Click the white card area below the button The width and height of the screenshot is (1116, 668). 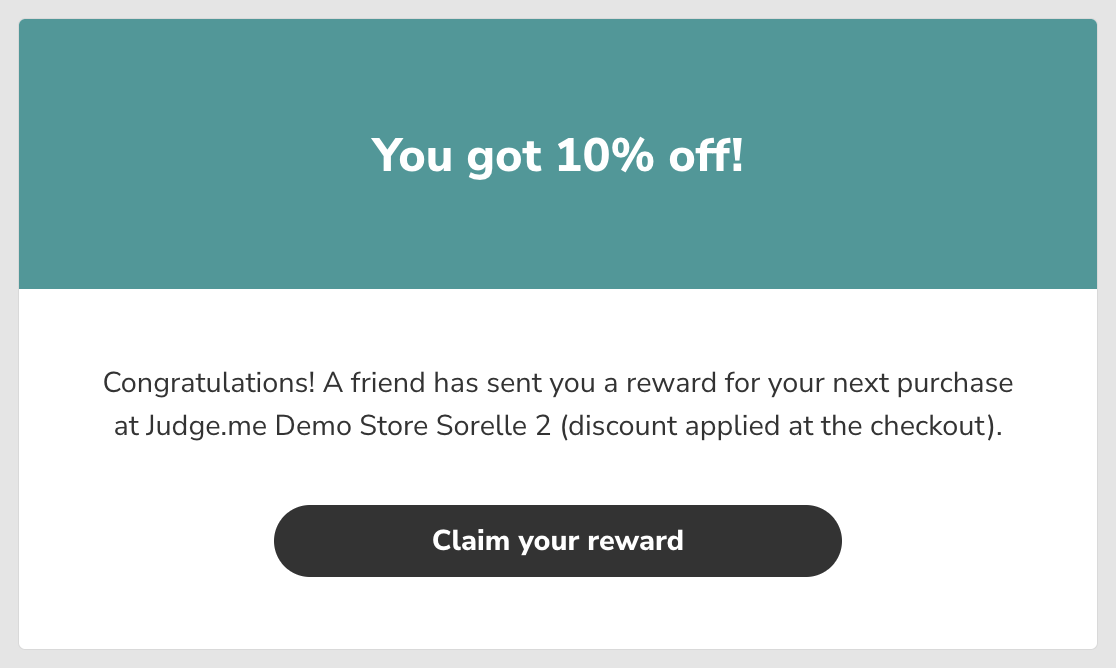tap(557, 615)
